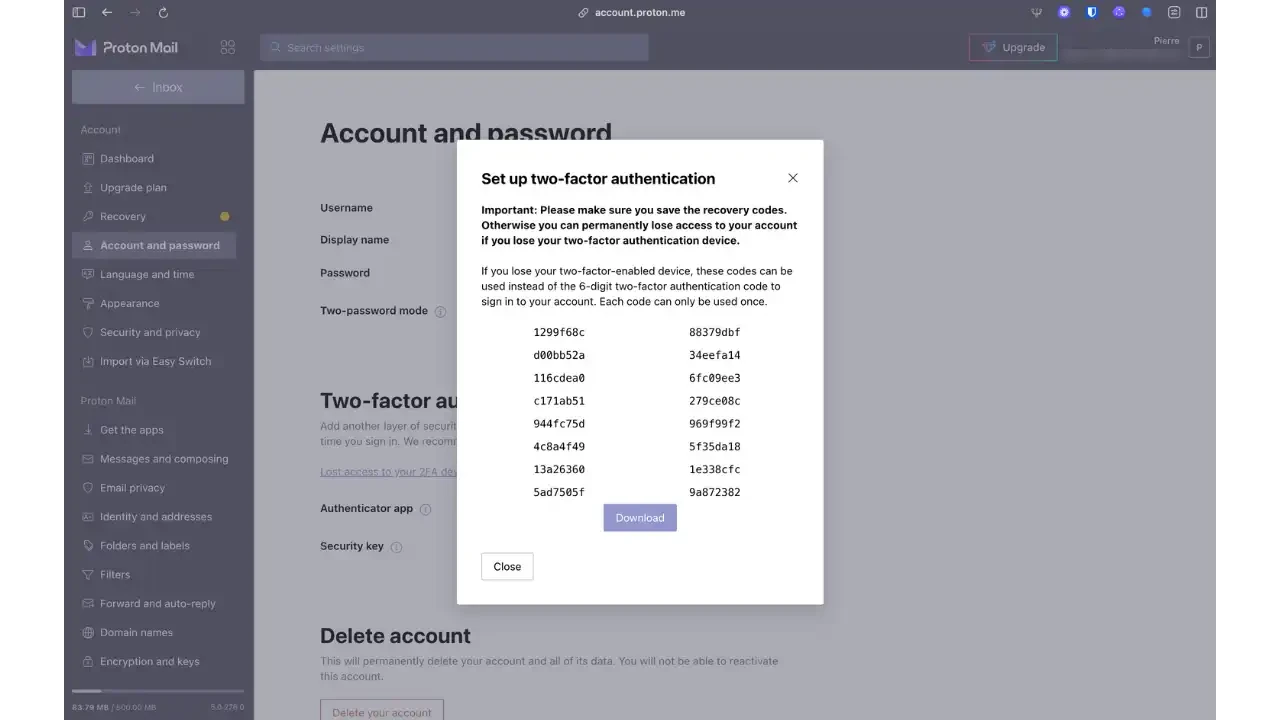This screenshot has width=1280, height=720.
Task: Open the Proton apps switcher grid icon
Action: point(228,47)
